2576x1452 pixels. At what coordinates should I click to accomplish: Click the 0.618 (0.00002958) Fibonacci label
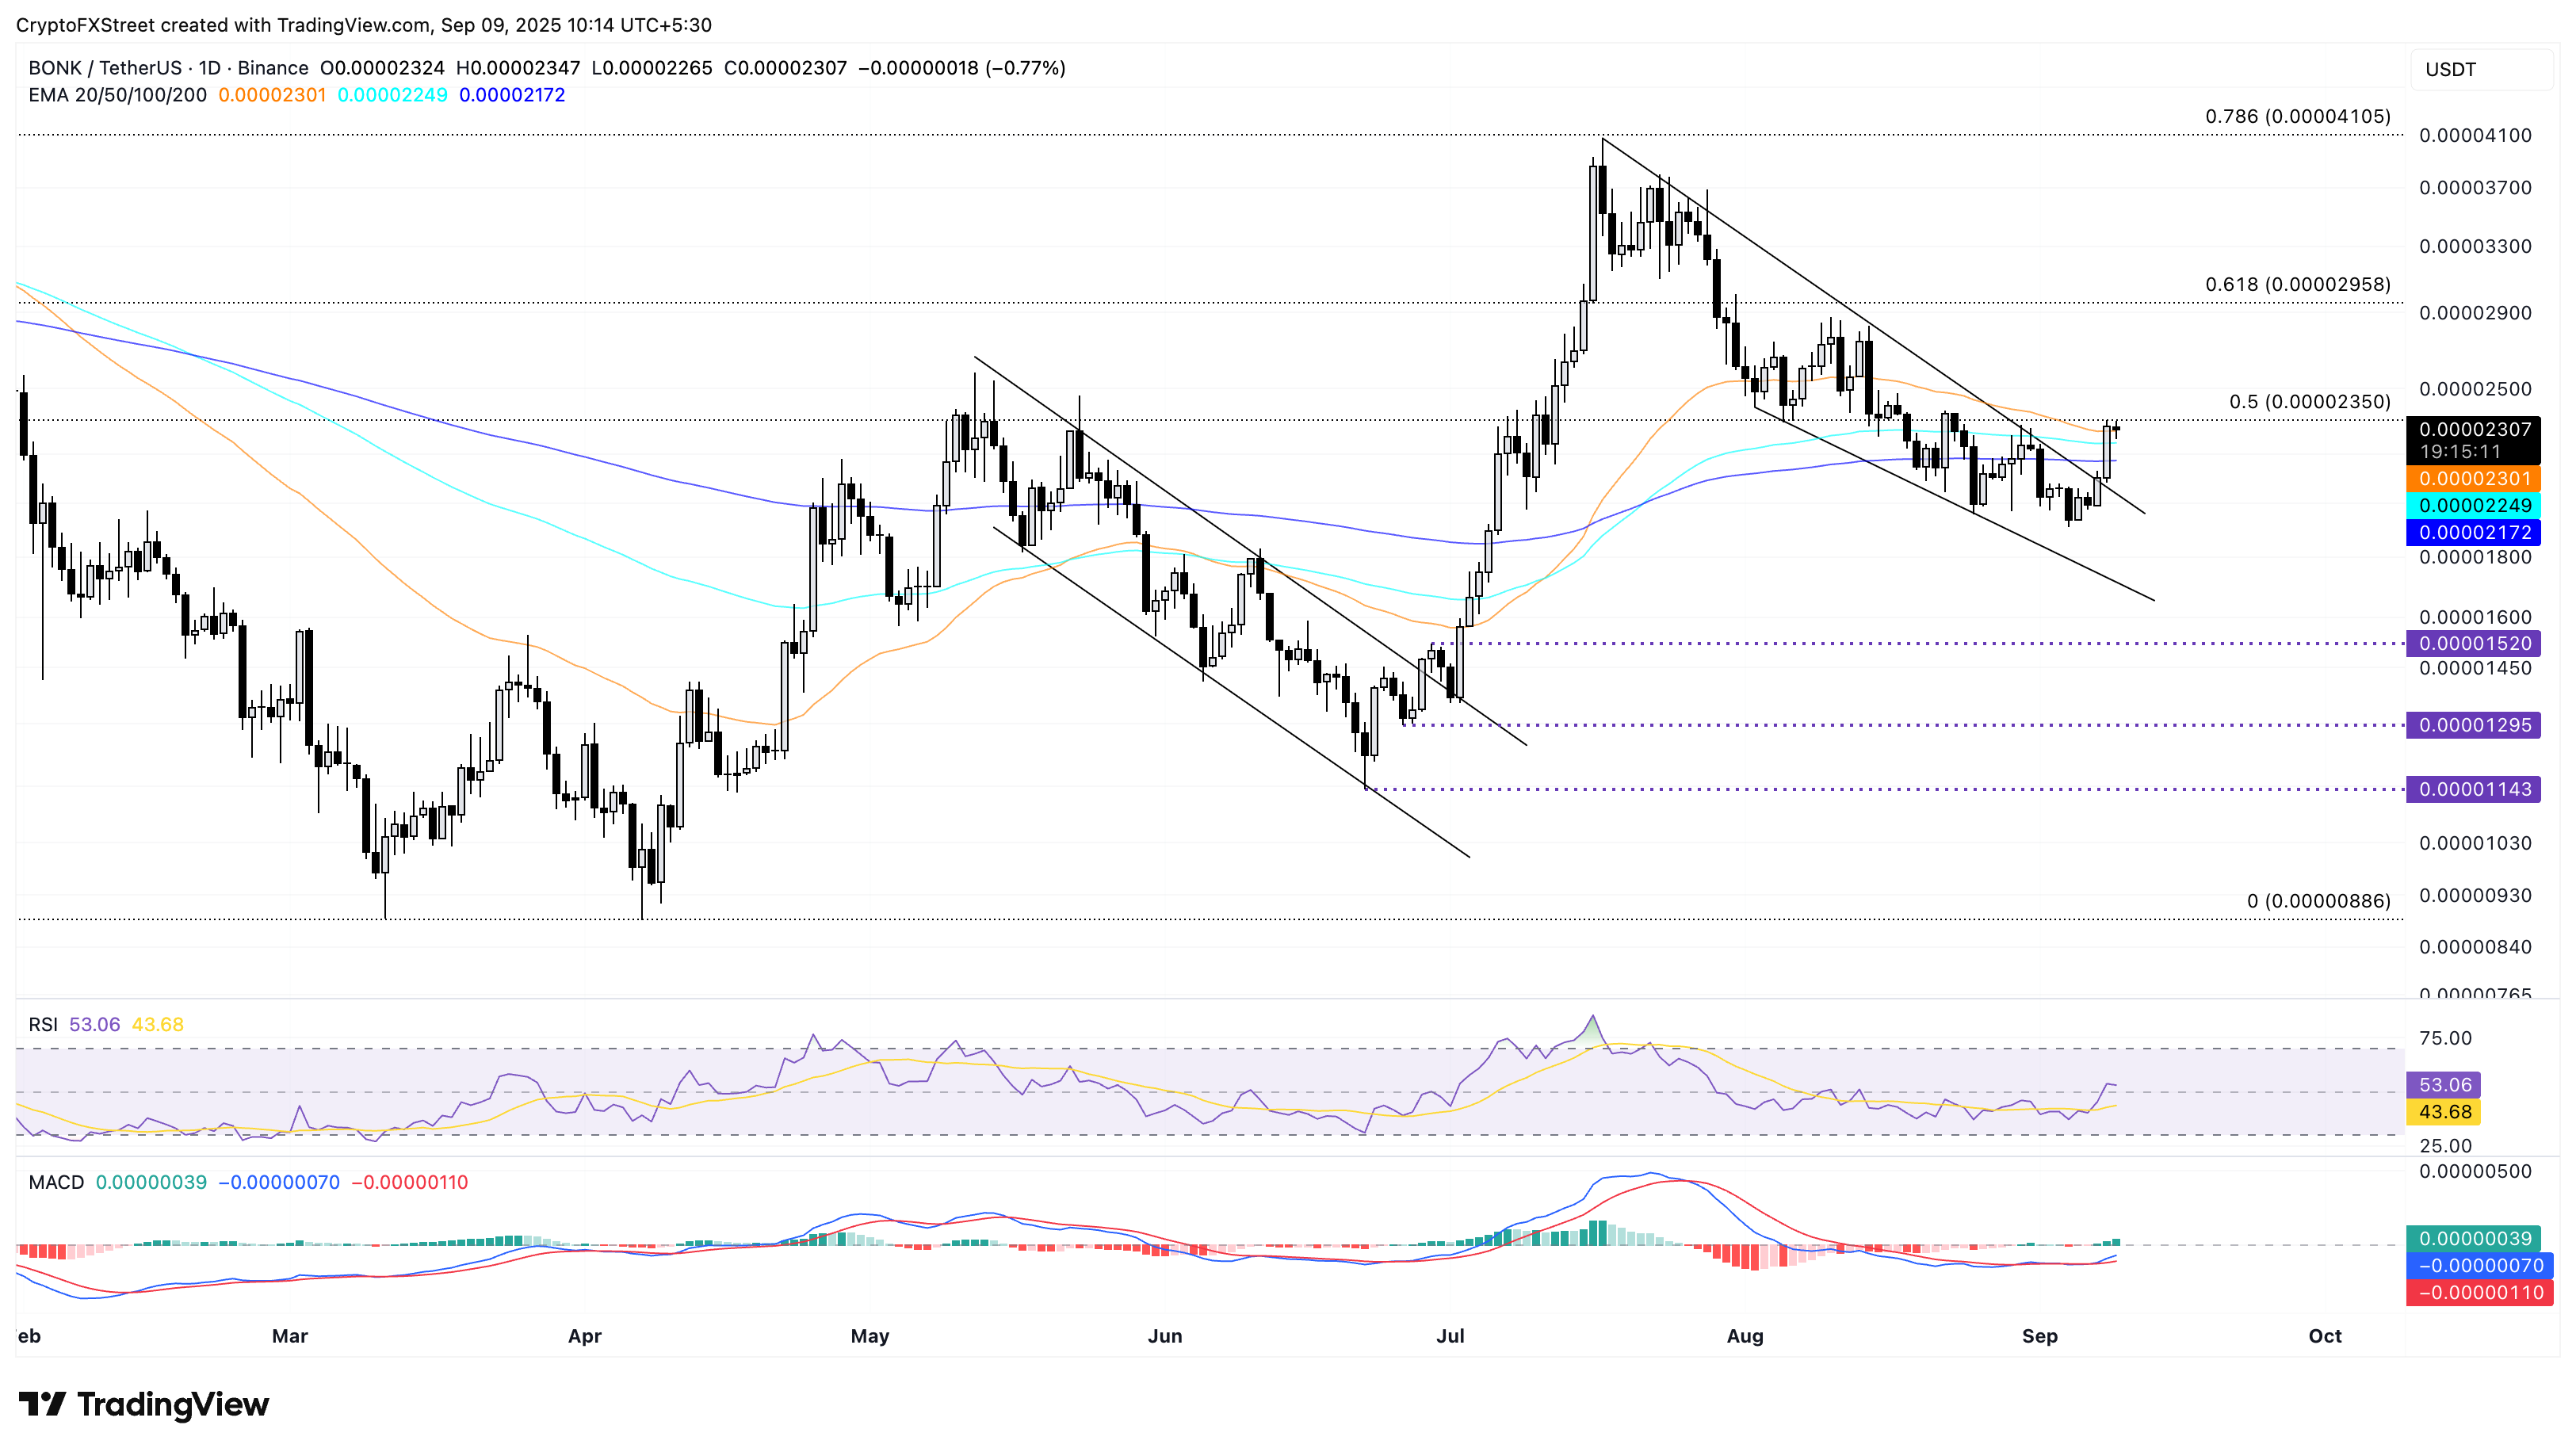pyautogui.click(x=2297, y=285)
